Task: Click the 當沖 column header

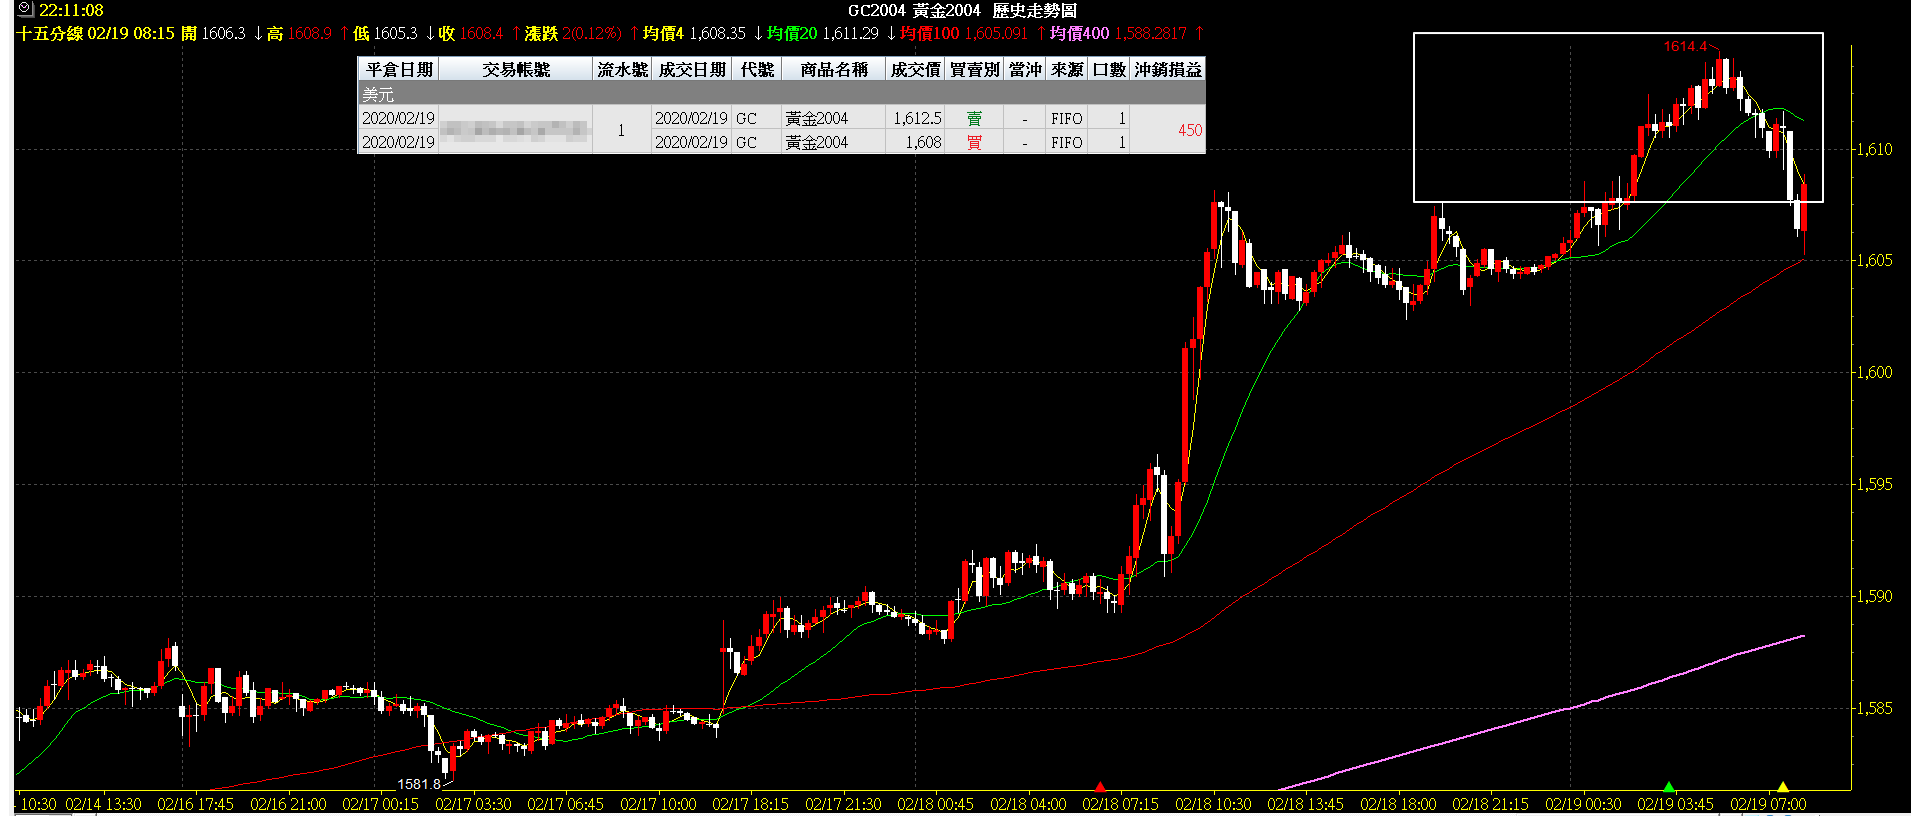Action: click(1025, 69)
